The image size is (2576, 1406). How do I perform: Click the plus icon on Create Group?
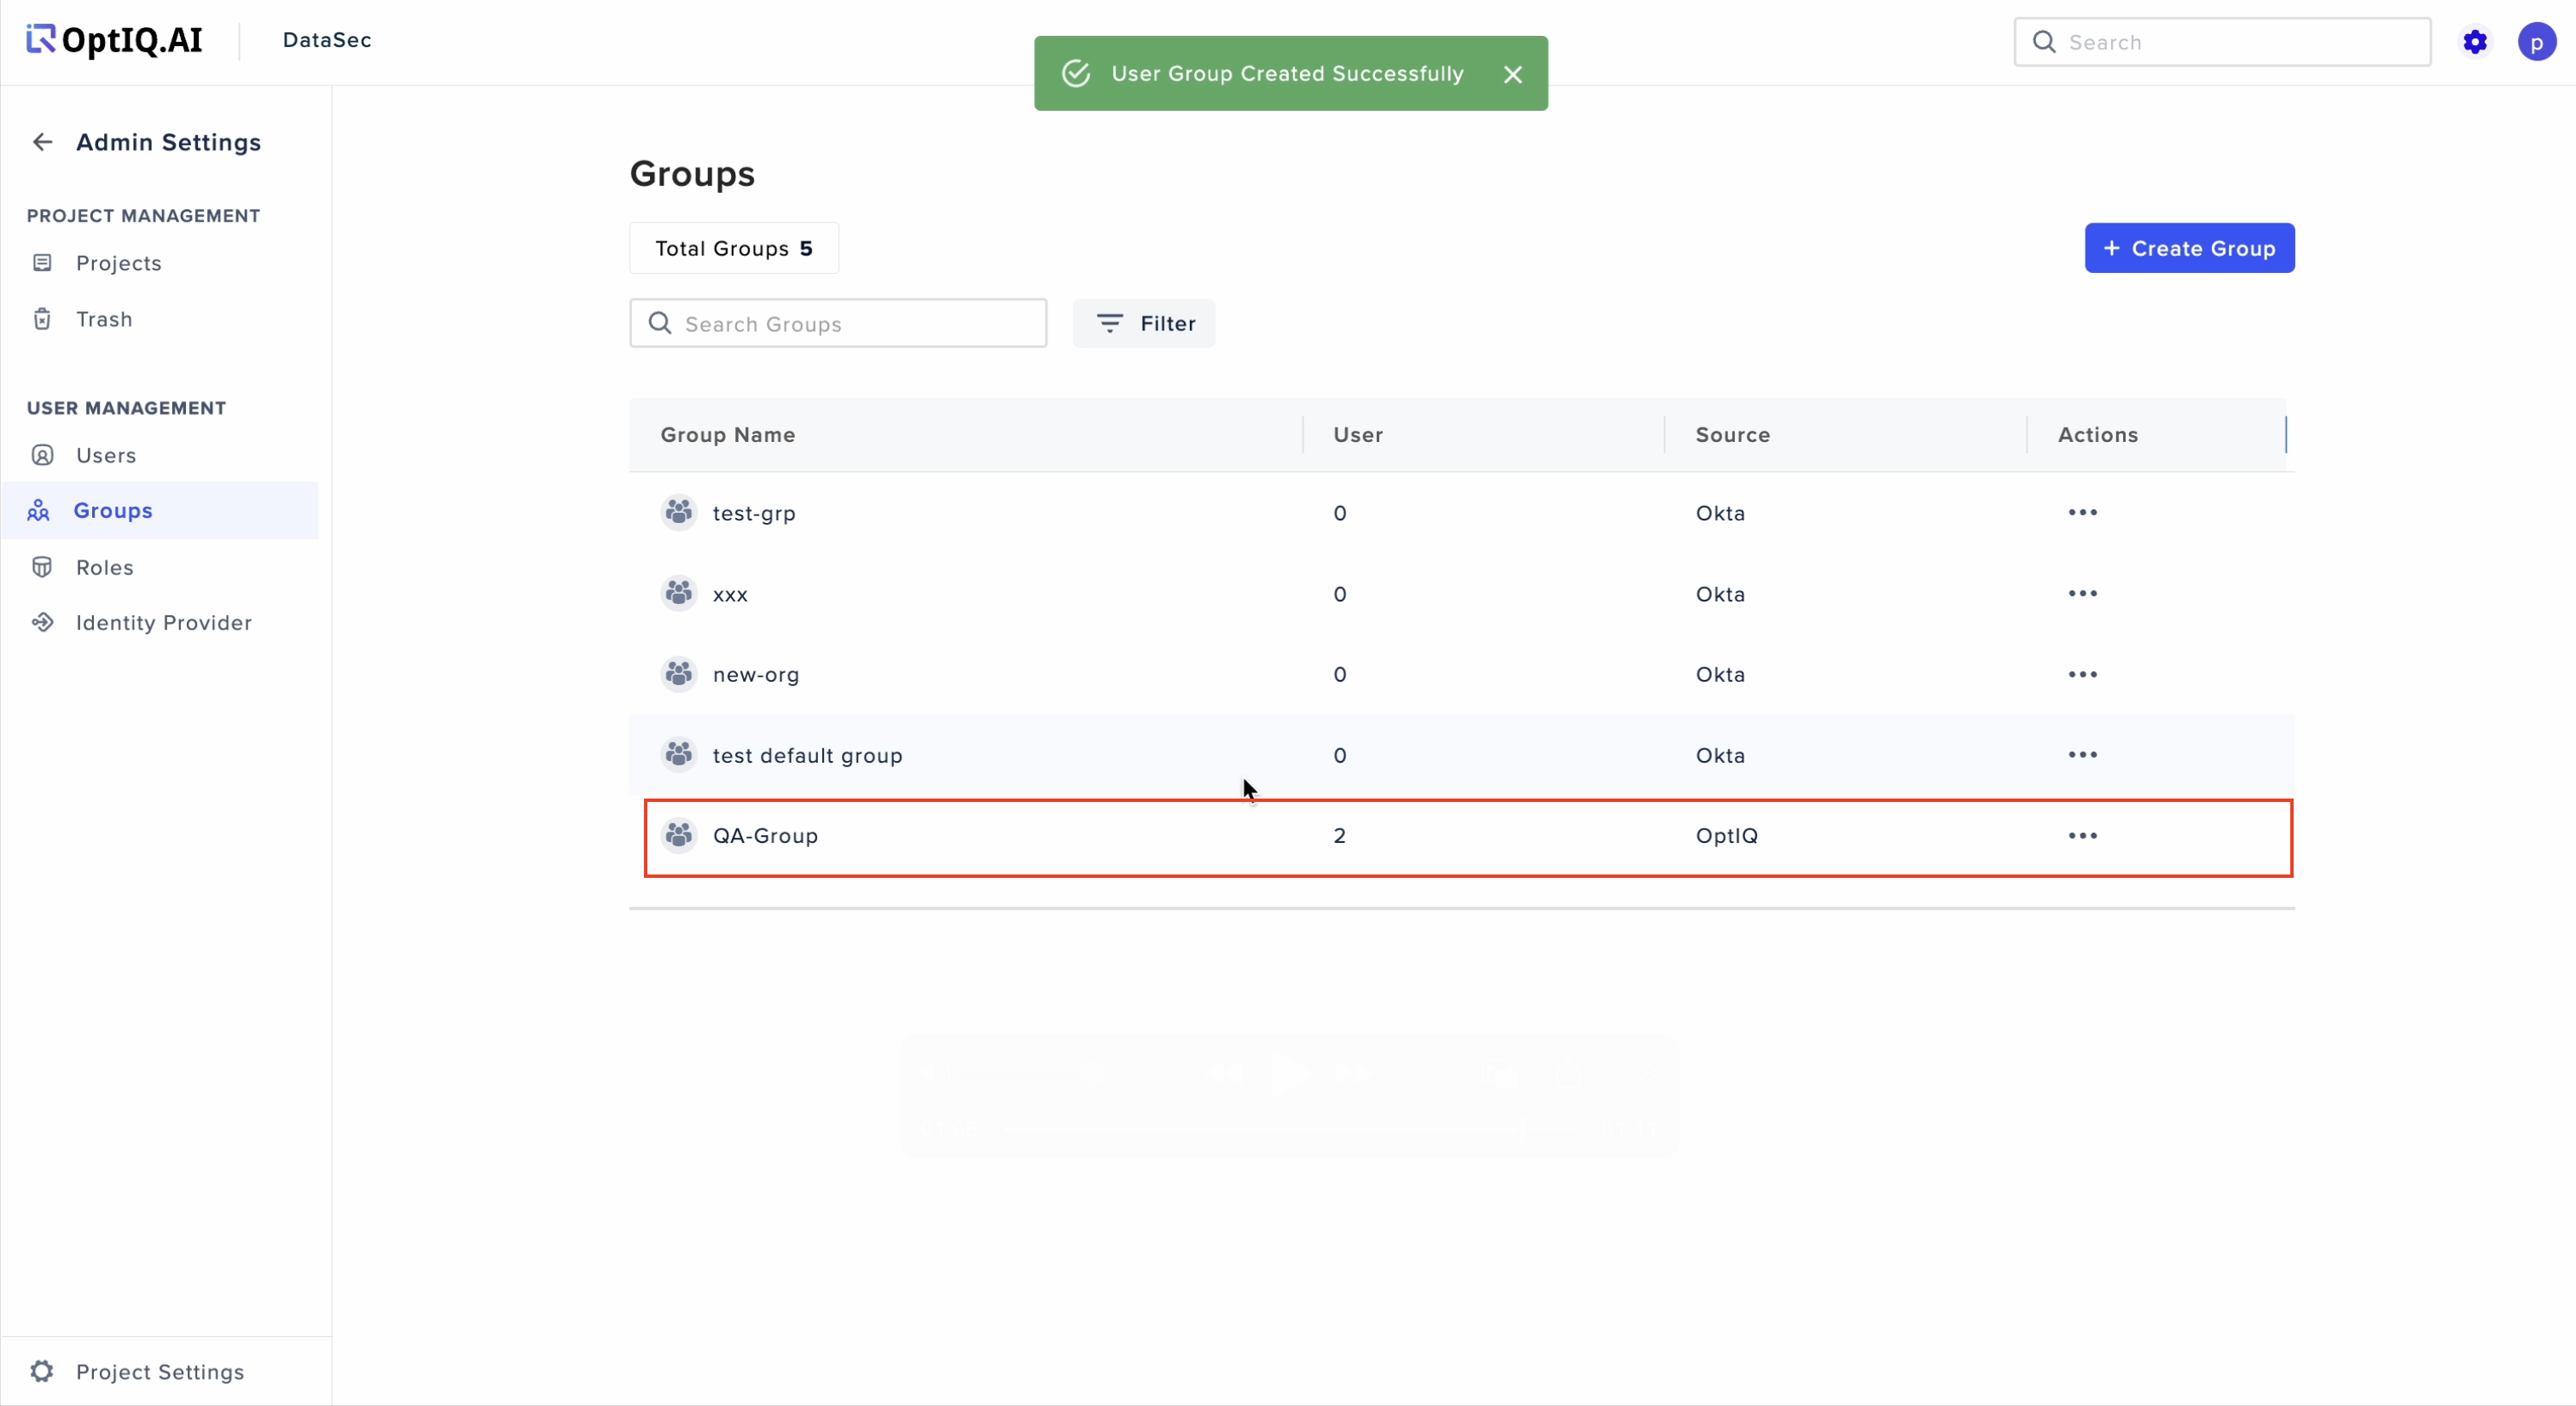point(2111,248)
